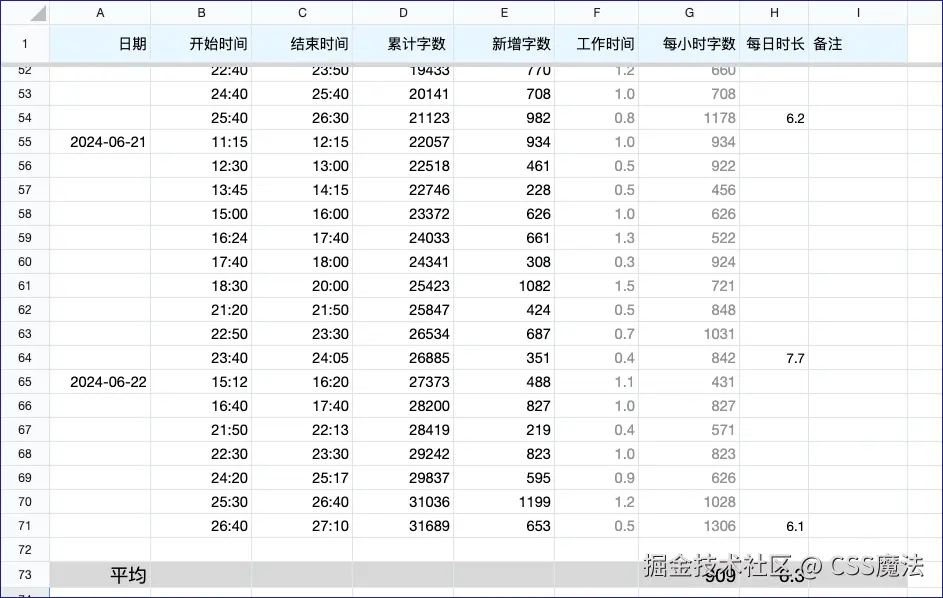Select column A header

coord(100,13)
